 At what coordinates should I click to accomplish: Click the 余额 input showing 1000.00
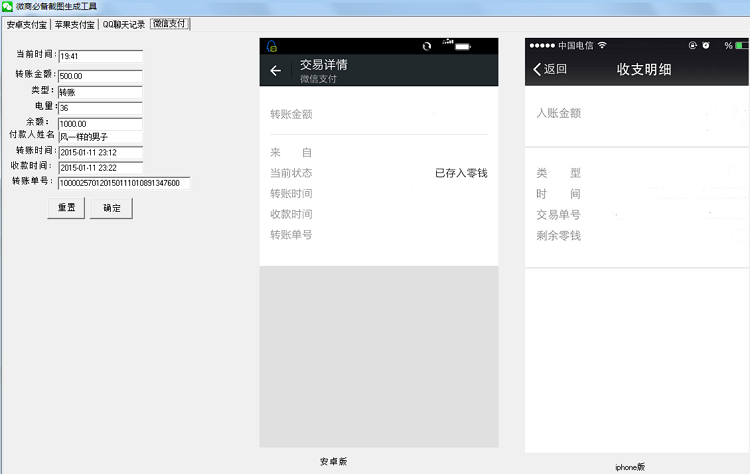point(100,124)
